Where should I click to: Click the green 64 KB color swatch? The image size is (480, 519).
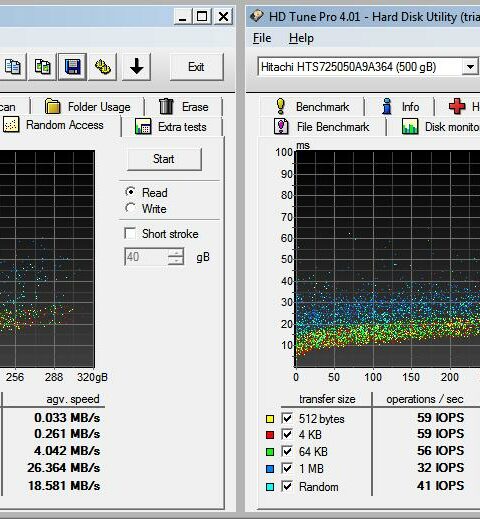tap(270, 452)
